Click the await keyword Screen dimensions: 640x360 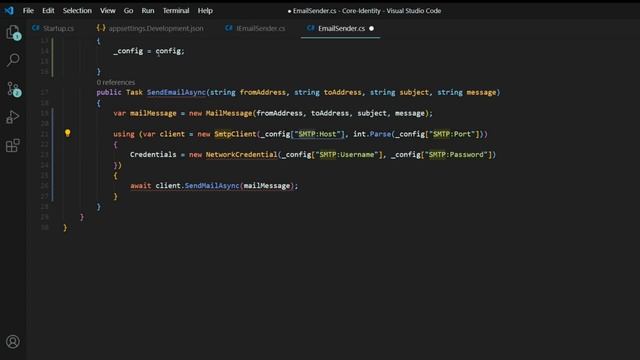point(141,186)
